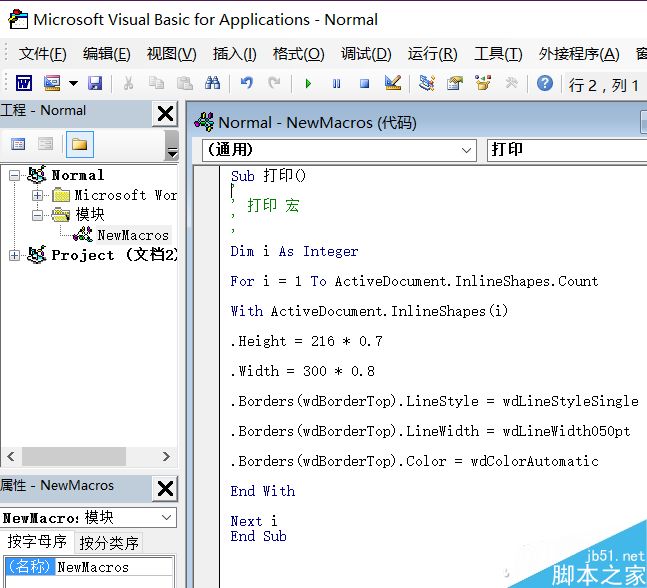Open Project Explorer toolbar icon
Viewport: 647px width, 588px height.
click(427, 83)
